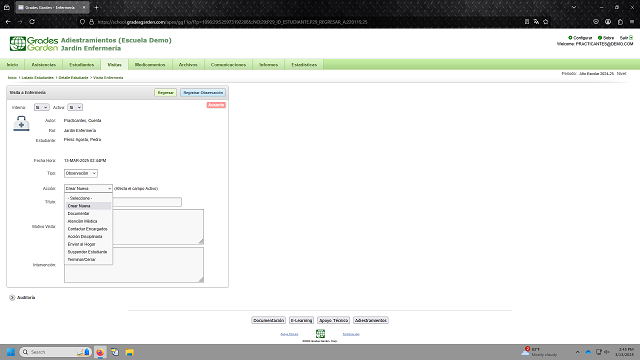640x360 pixels.
Task: Go to the Estudiantes tab
Action: tap(82, 64)
